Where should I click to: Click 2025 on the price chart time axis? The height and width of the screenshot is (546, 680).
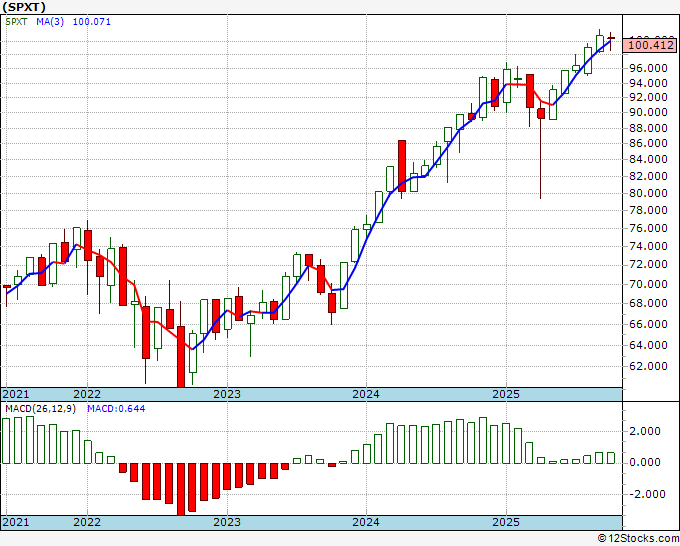tap(506, 394)
